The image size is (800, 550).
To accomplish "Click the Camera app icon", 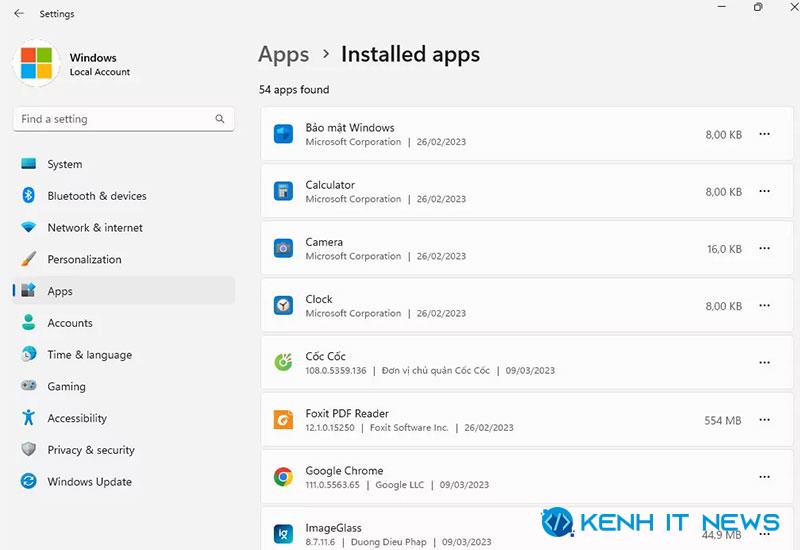I will point(283,248).
